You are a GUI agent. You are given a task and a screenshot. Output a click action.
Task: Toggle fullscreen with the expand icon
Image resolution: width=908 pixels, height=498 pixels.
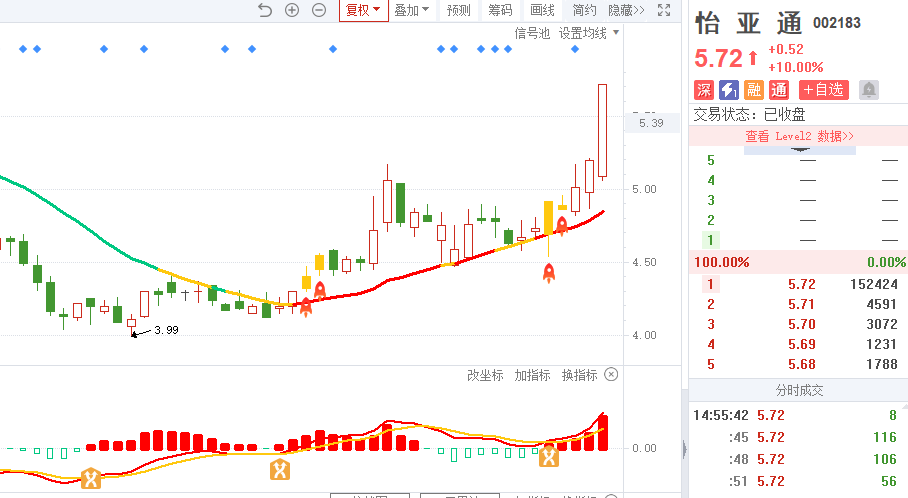664,10
